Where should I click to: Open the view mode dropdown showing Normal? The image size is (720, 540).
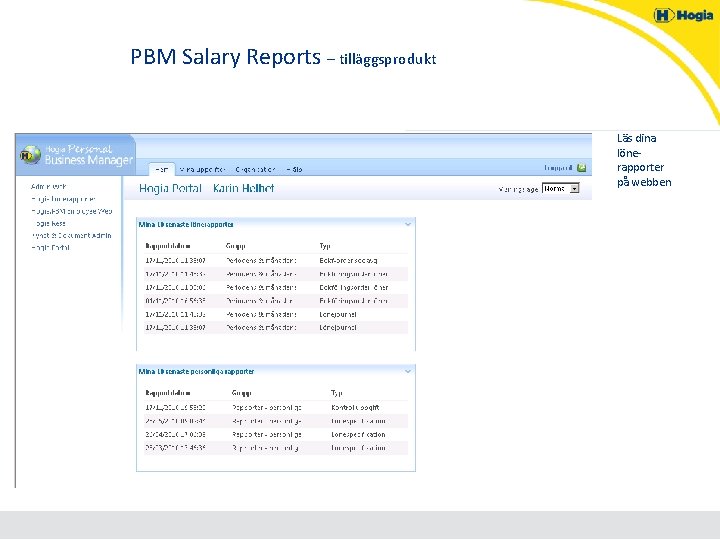tap(561, 188)
